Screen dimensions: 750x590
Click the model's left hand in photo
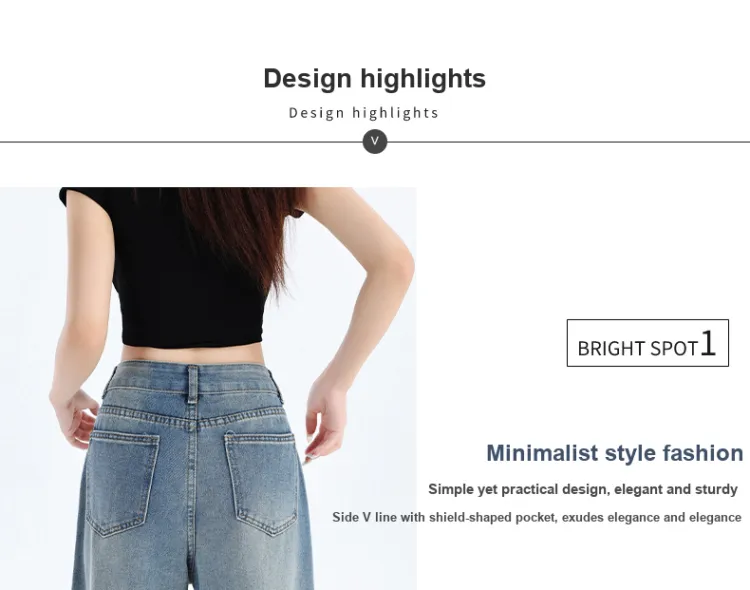74,416
